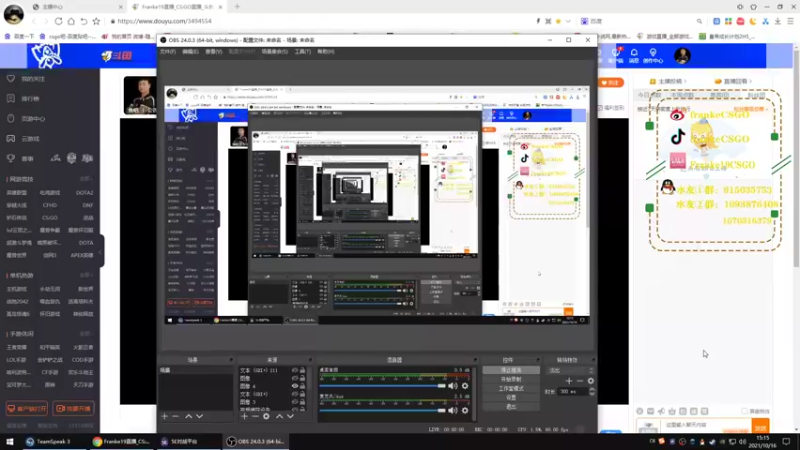Toggle lock on source 图像 4
This screenshot has height=450, width=800.
pyautogui.click(x=302, y=386)
